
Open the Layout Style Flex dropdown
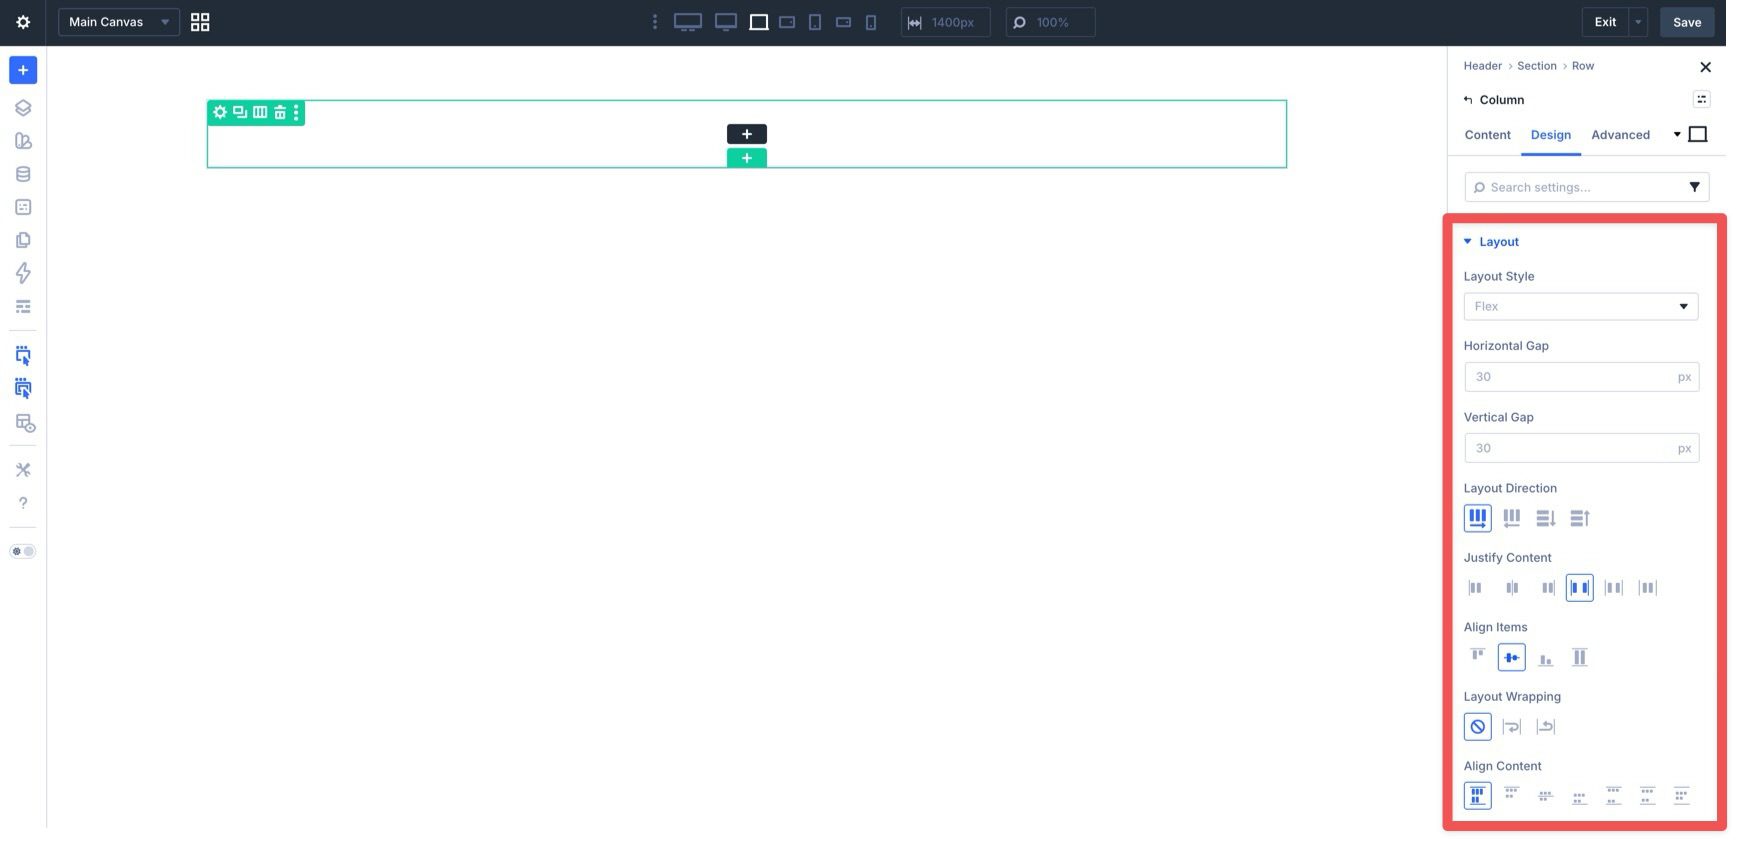click(x=1581, y=306)
